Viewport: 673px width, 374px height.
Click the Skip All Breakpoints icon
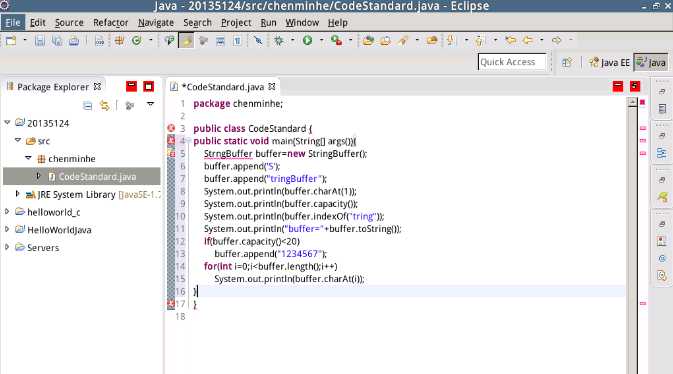[258, 41]
